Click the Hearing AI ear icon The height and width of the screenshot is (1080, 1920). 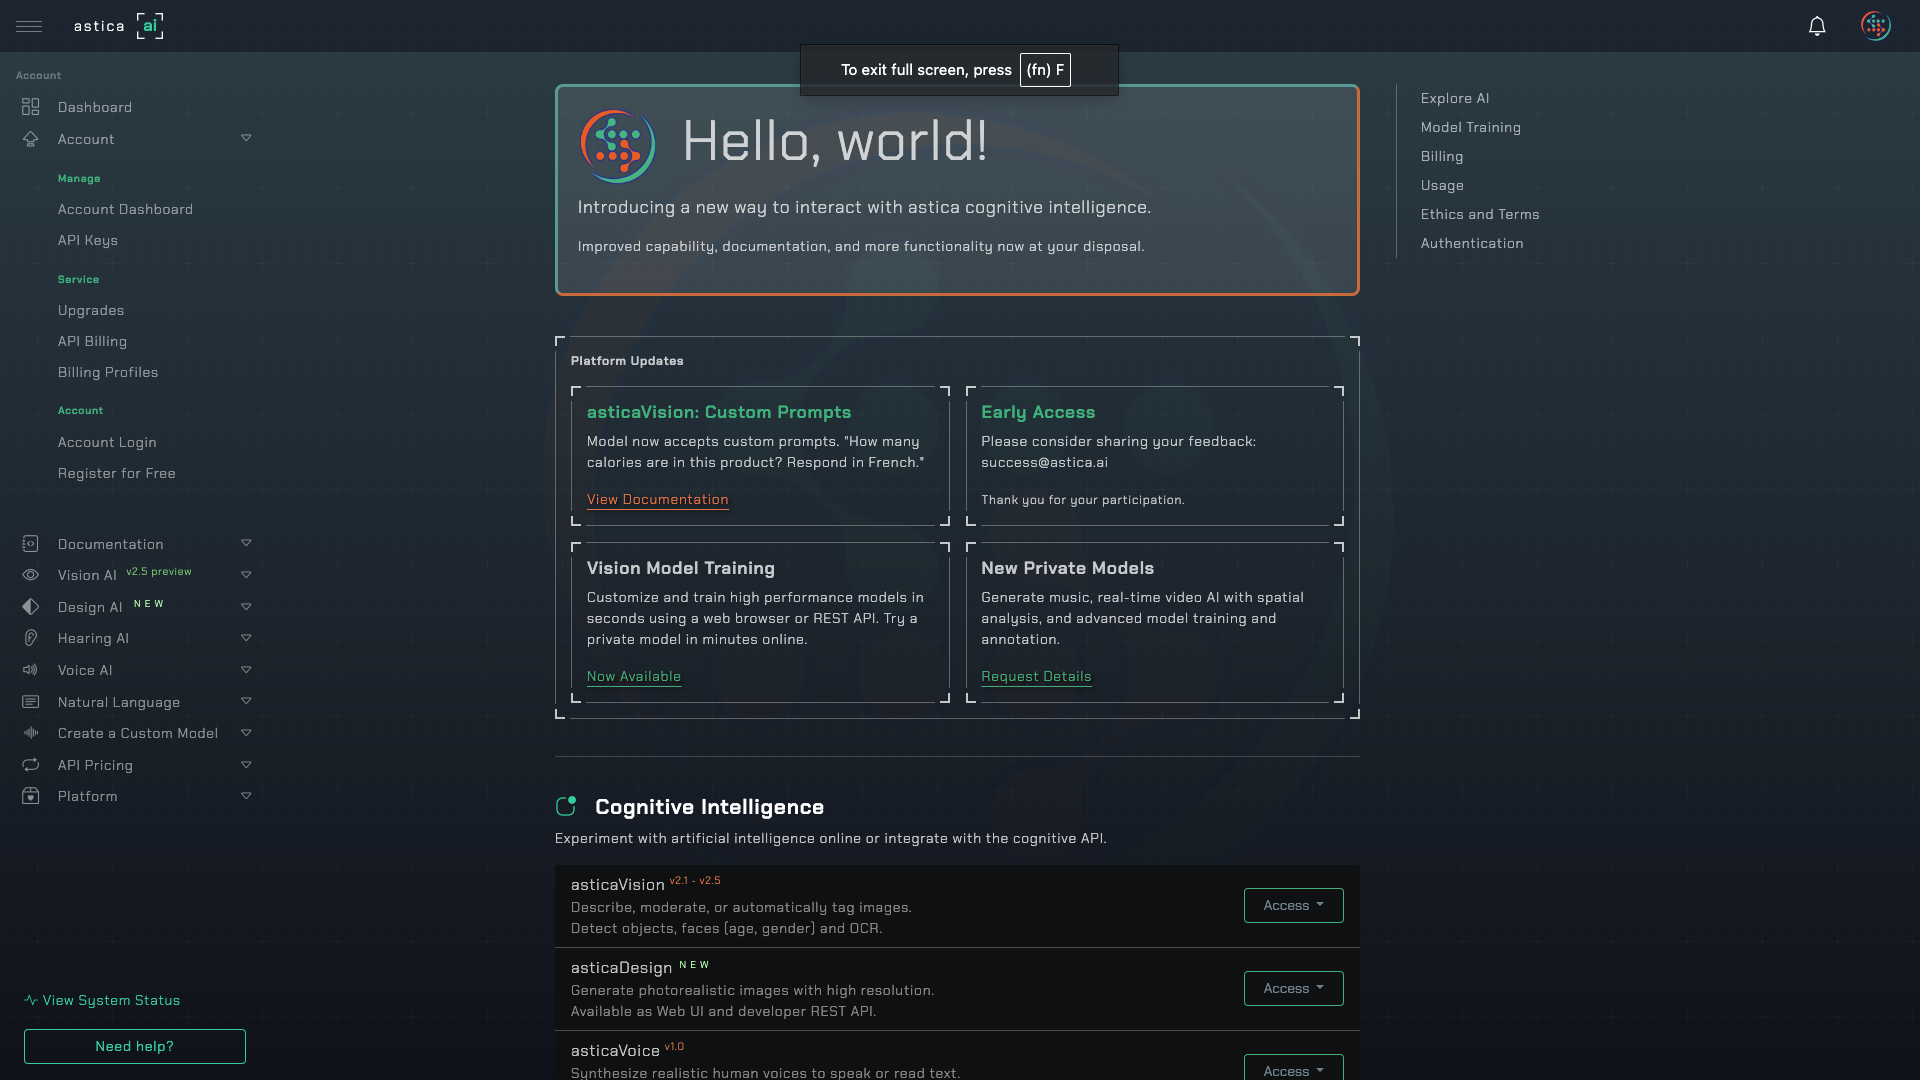31,638
